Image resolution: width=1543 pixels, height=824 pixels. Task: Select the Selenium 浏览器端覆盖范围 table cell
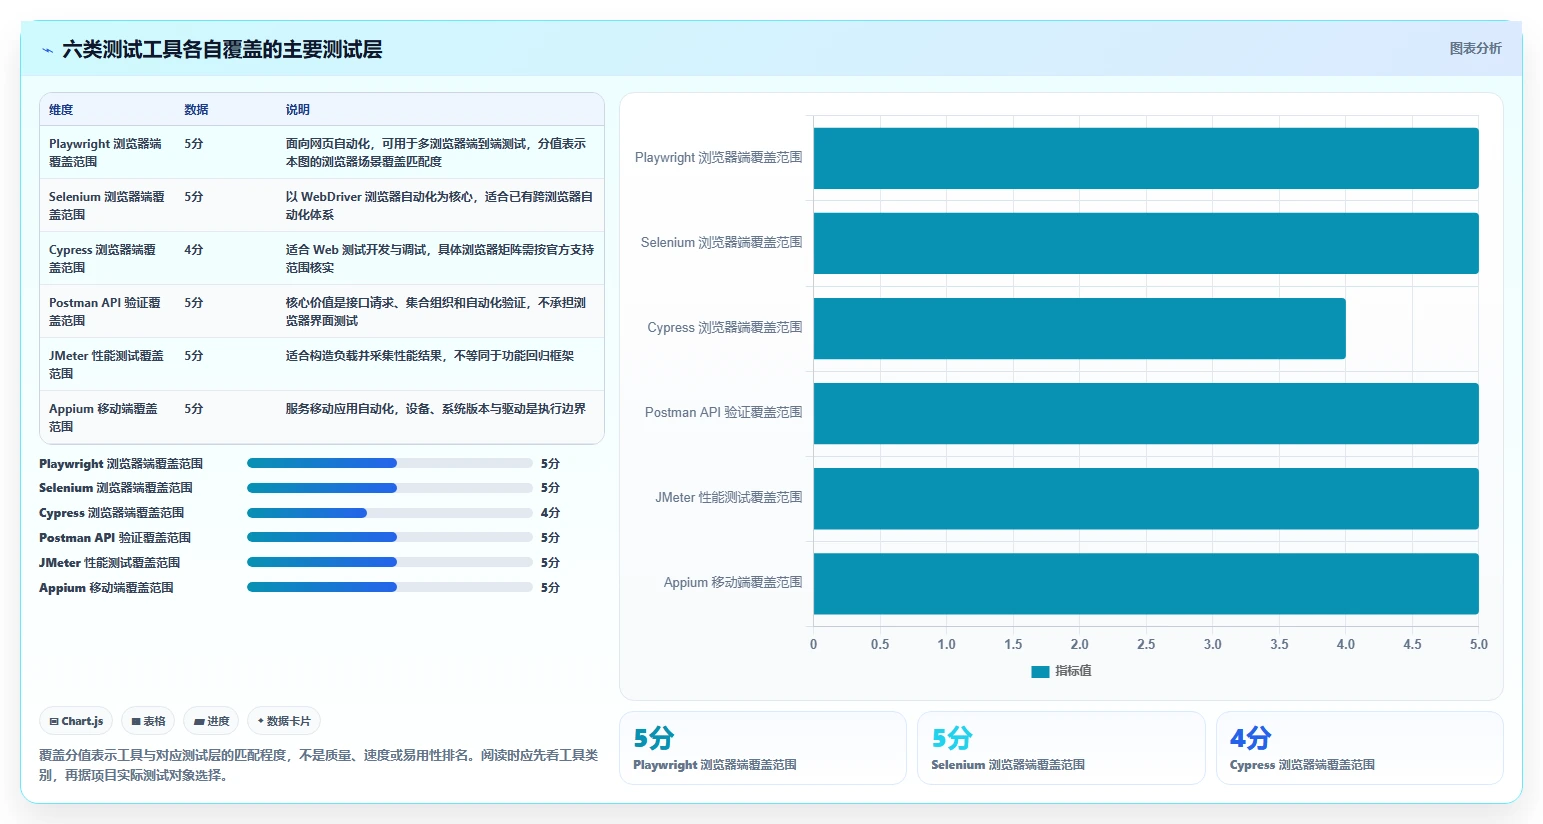(x=107, y=205)
